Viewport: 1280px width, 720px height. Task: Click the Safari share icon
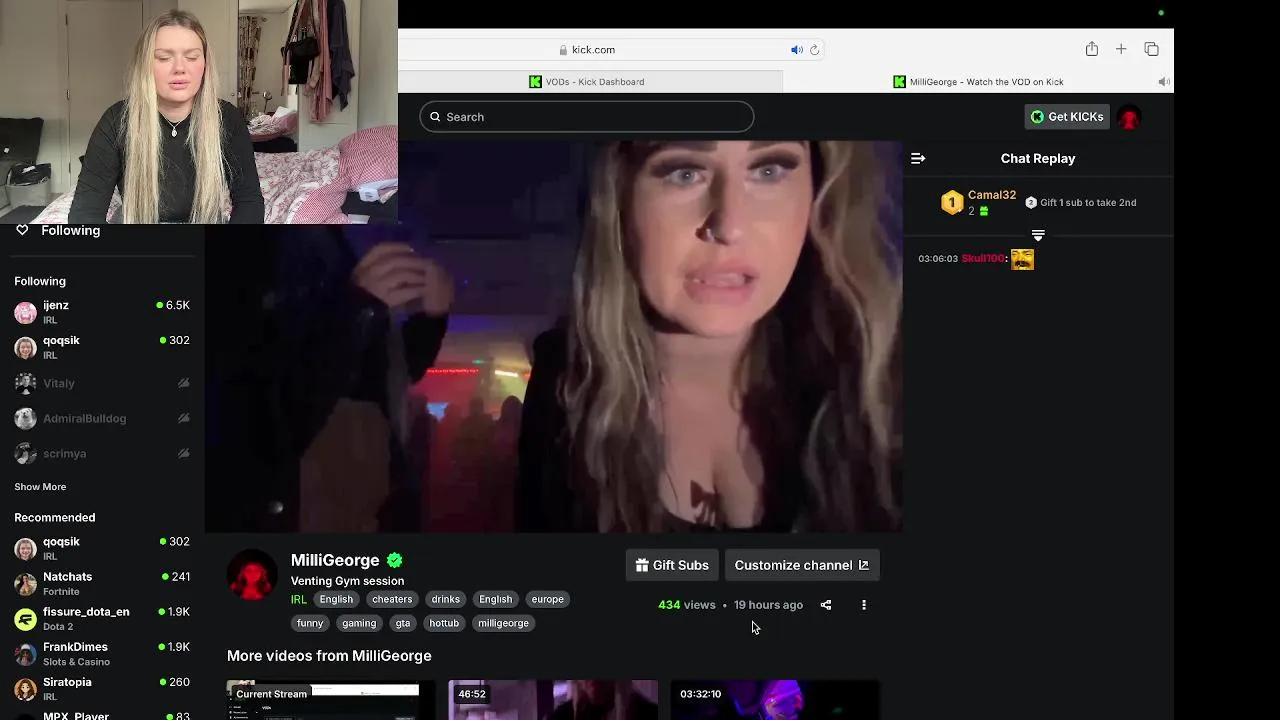tap(1092, 49)
